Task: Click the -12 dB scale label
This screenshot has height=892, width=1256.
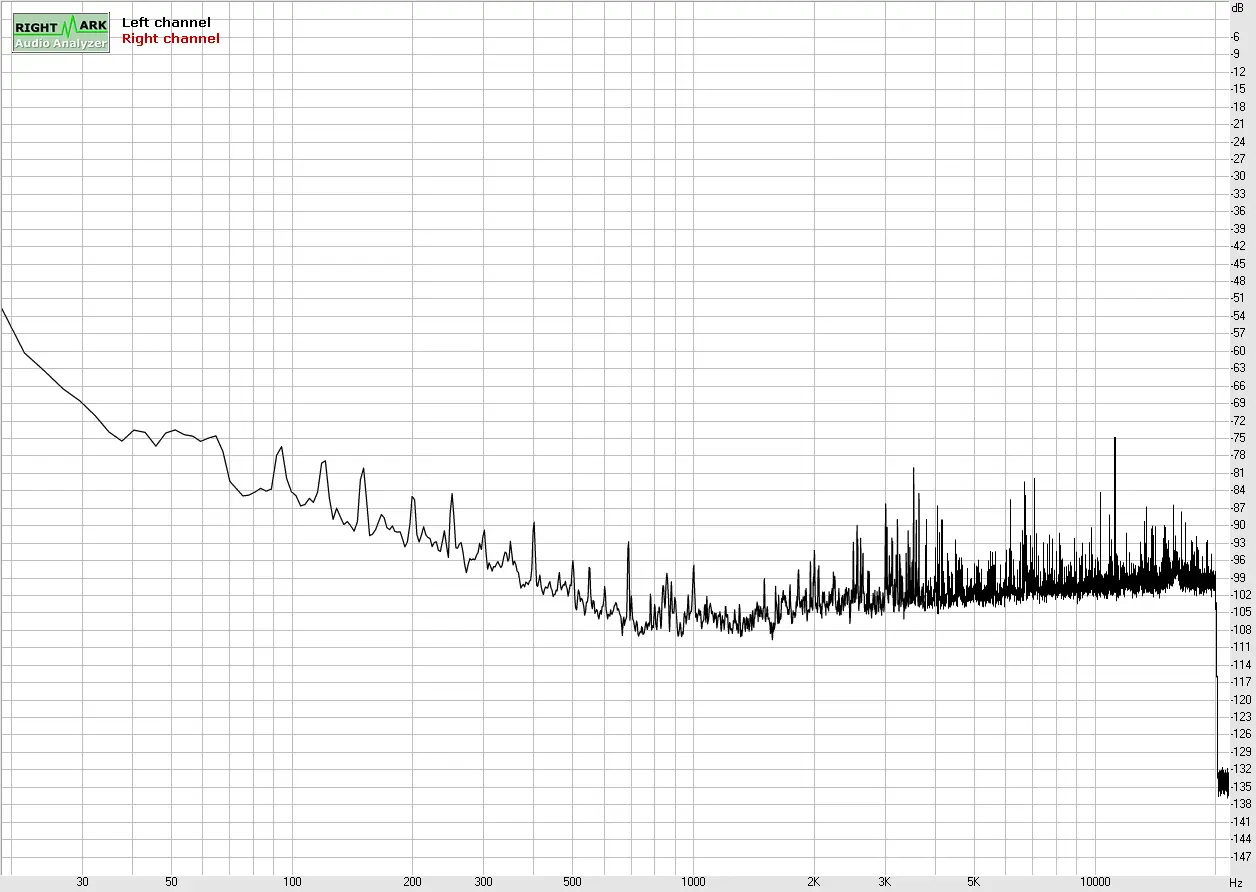Action: 1238,71
